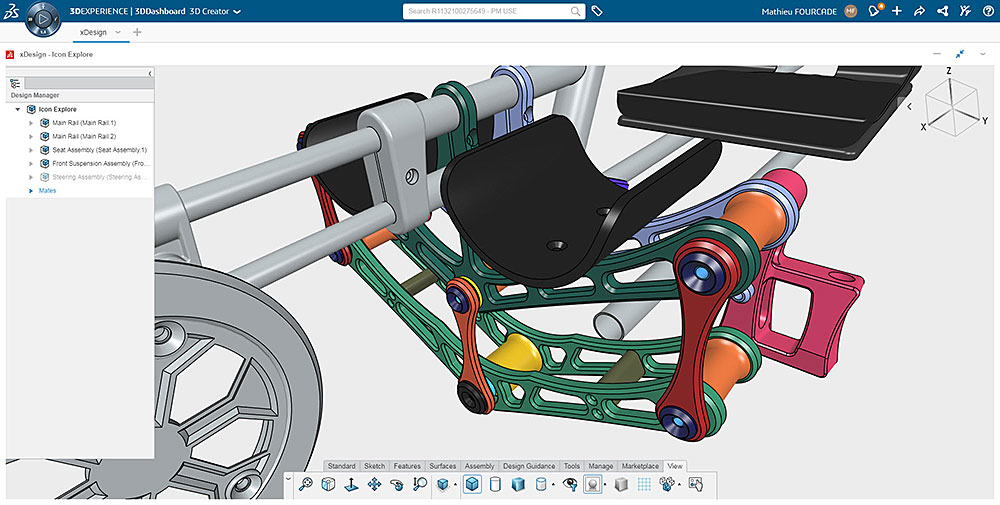Open dropdown arrow next to blue cylinder icon
The height and width of the screenshot is (505, 1000).
point(553,485)
